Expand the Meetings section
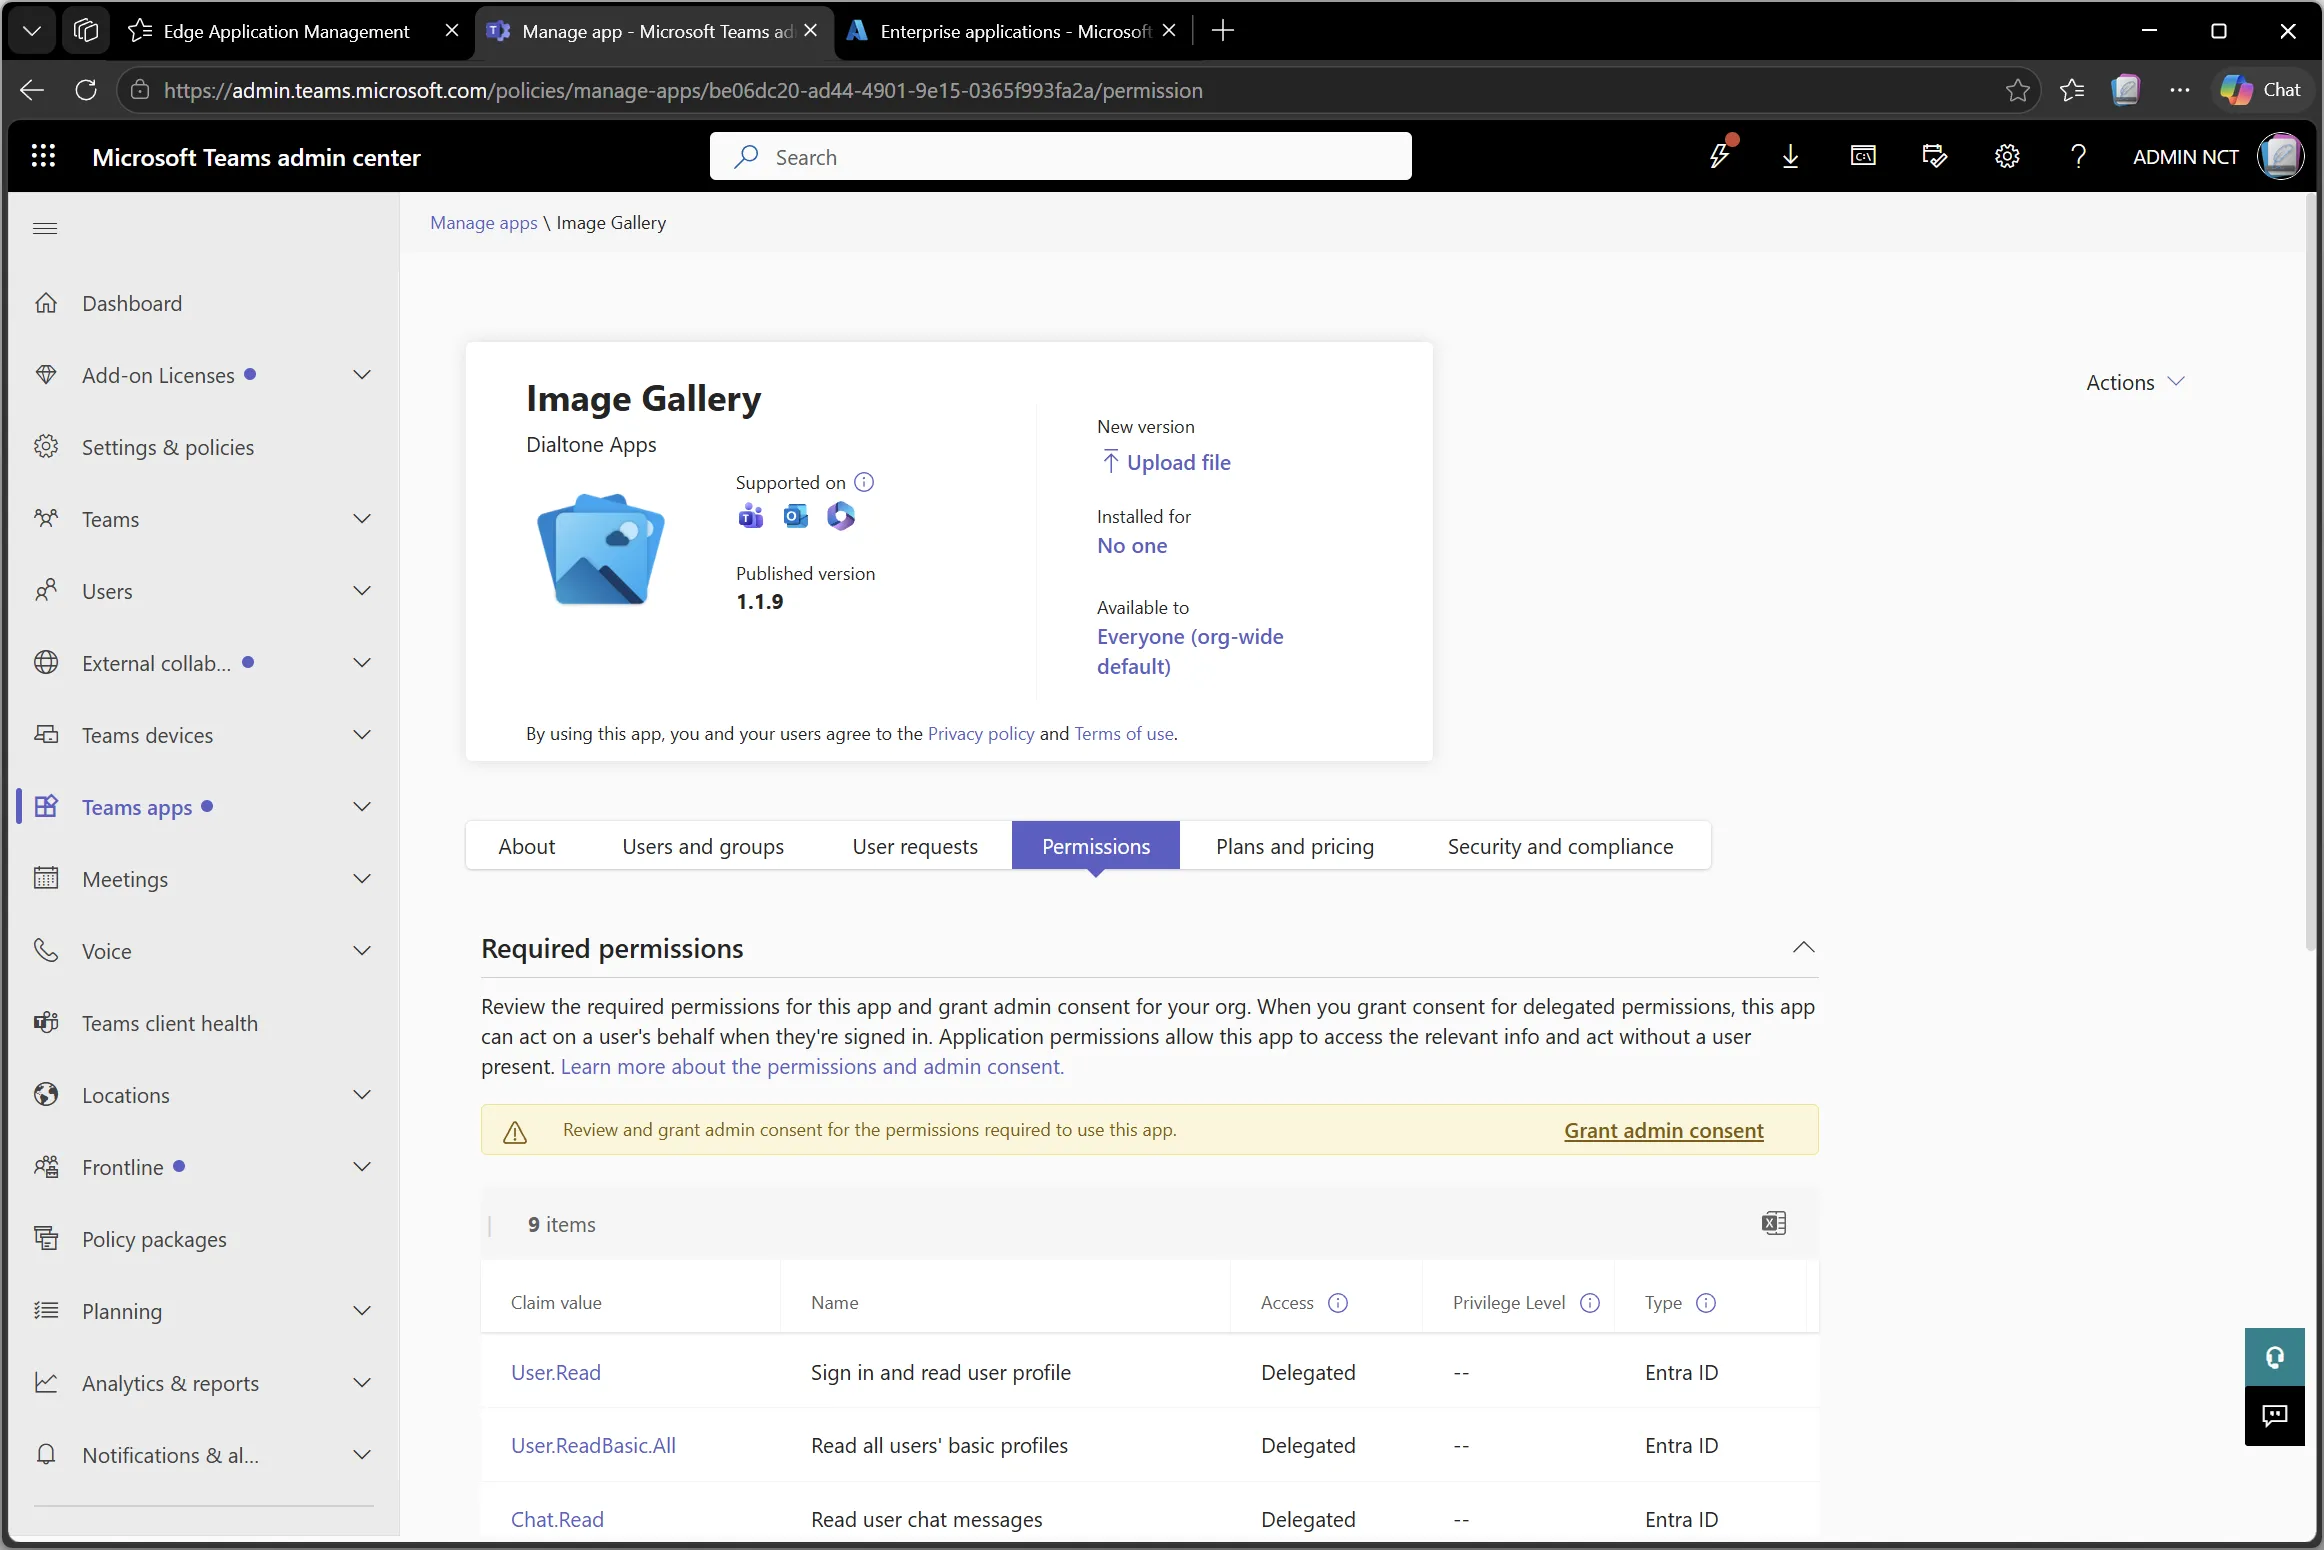 [x=362, y=879]
